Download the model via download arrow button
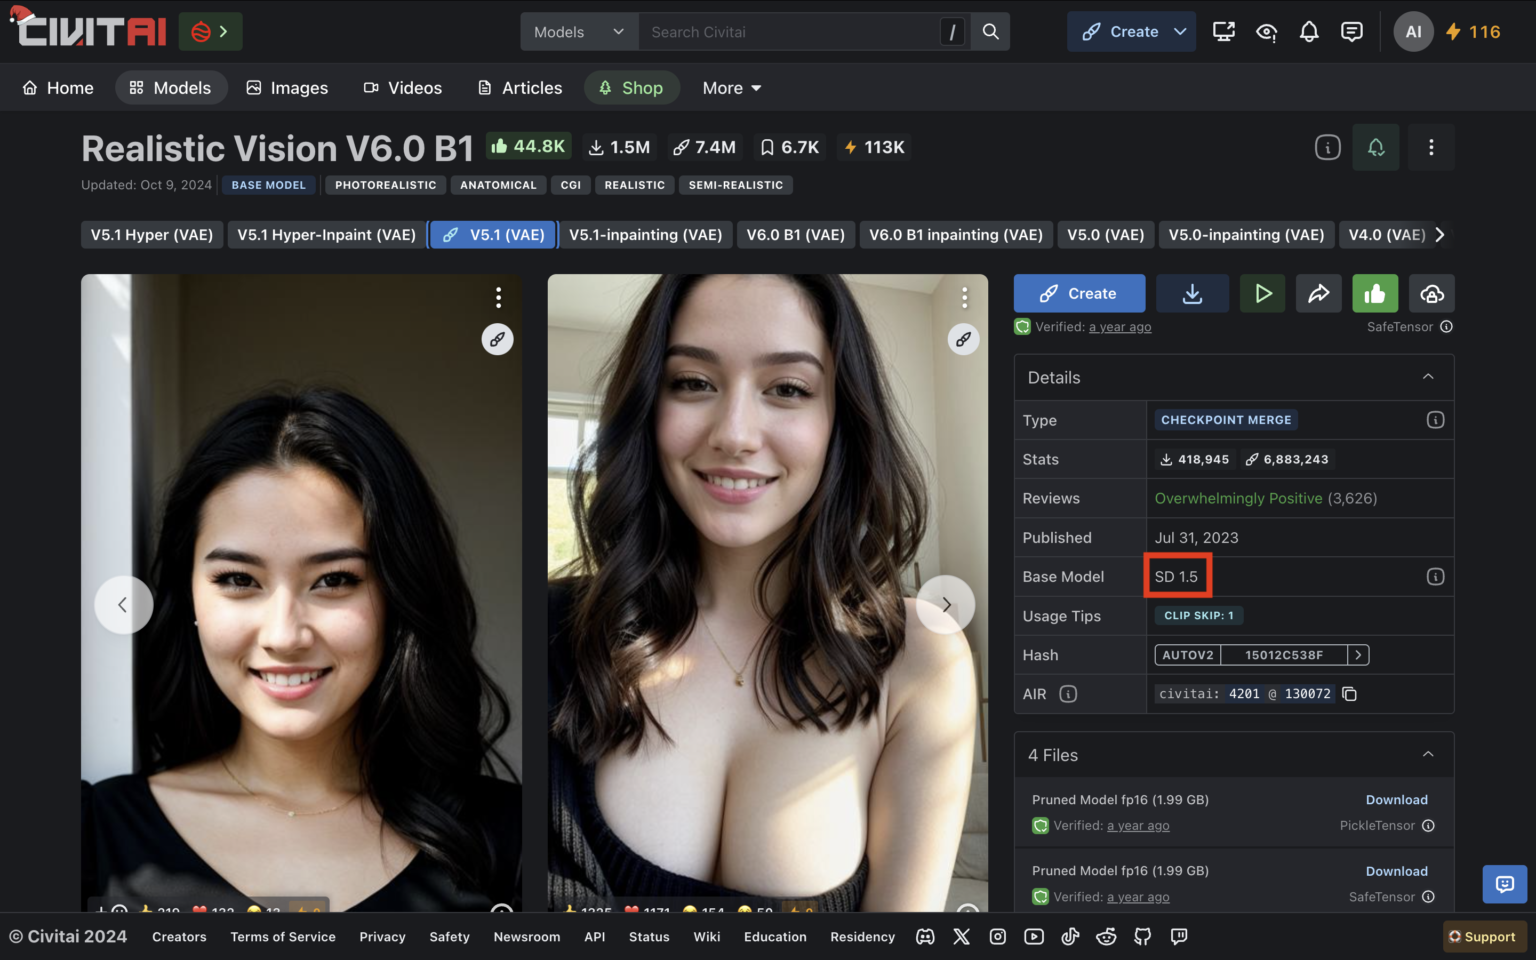The width and height of the screenshot is (1536, 960). tap(1192, 294)
